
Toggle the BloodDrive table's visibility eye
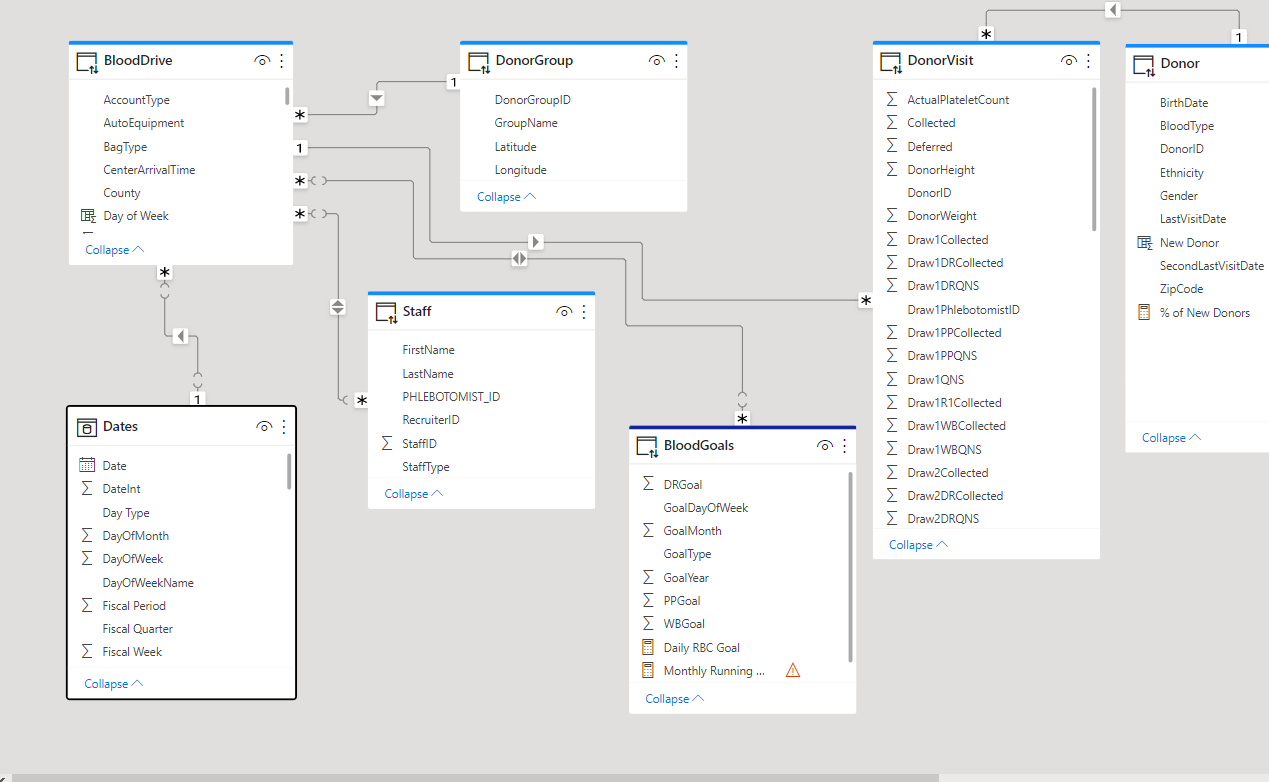262,61
